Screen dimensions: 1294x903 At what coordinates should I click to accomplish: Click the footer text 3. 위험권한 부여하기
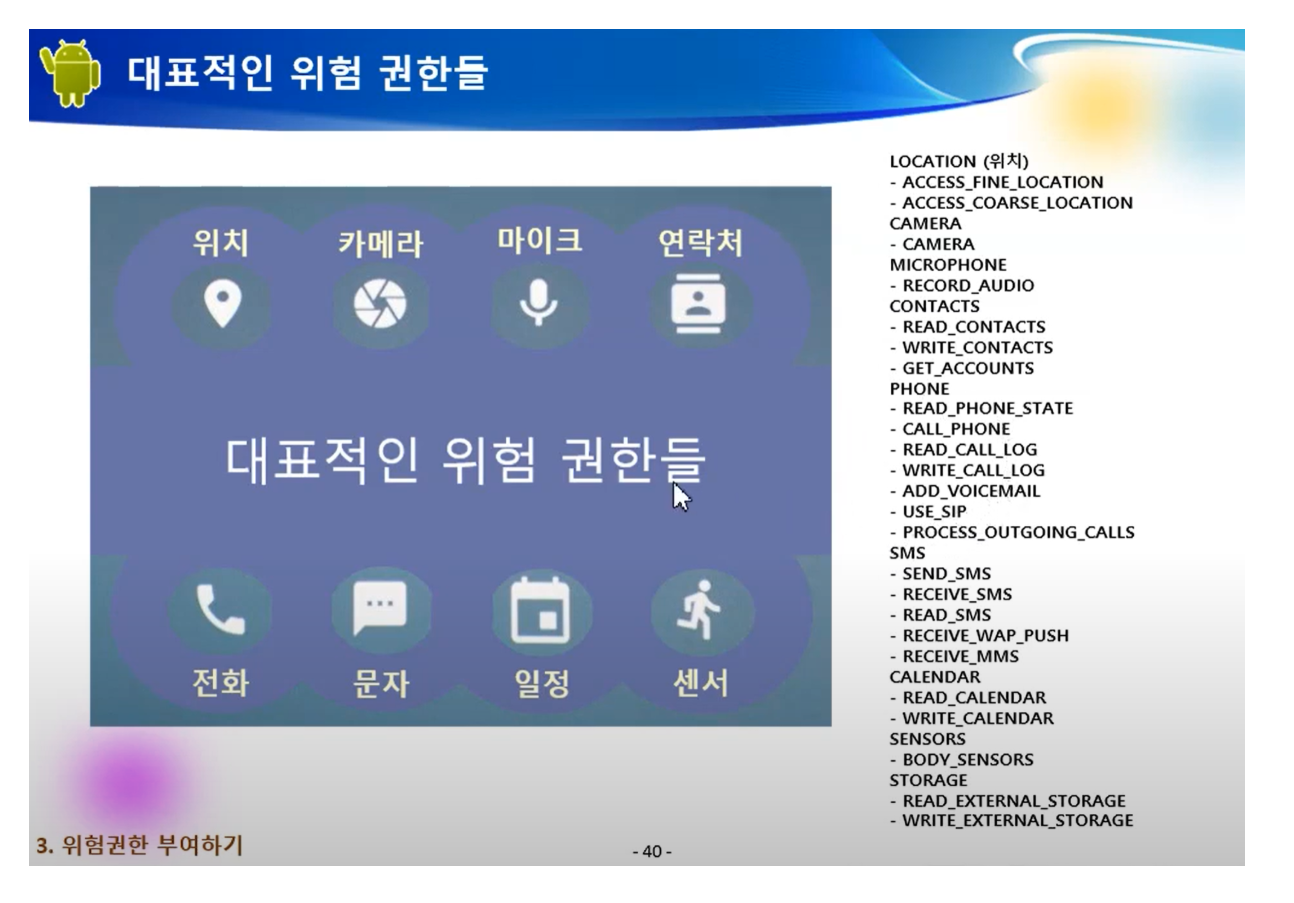tap(140, 846)
